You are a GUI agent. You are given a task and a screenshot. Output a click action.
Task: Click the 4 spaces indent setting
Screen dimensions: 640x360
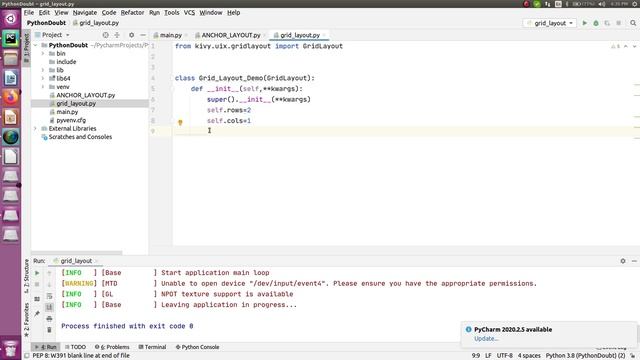coord(529,356)
